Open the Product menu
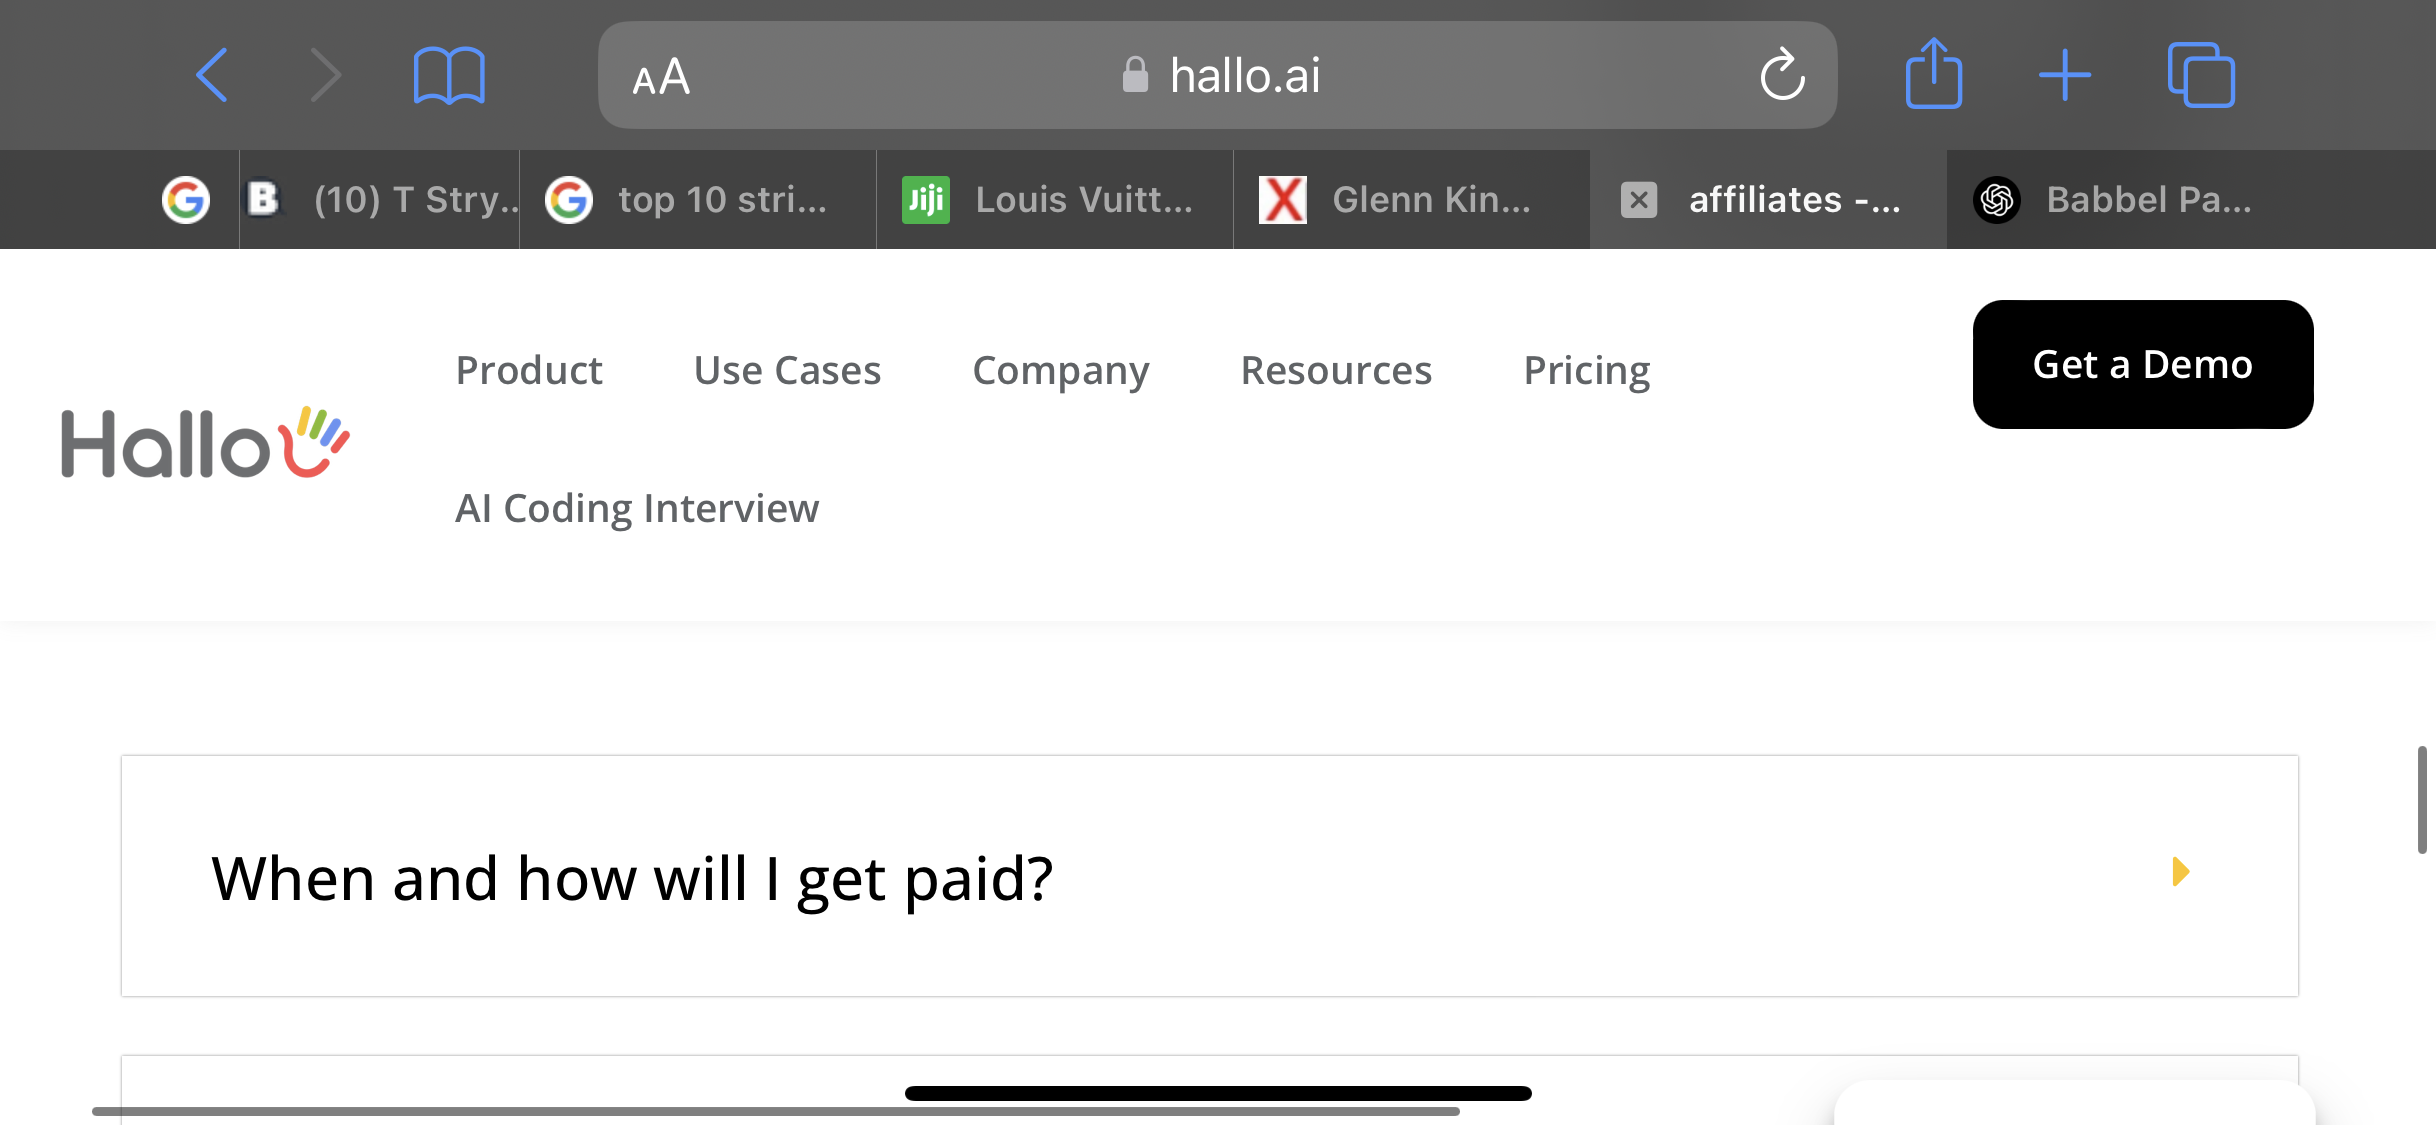This screenshot has width=2436, height=1125. (x=529, y=370)
